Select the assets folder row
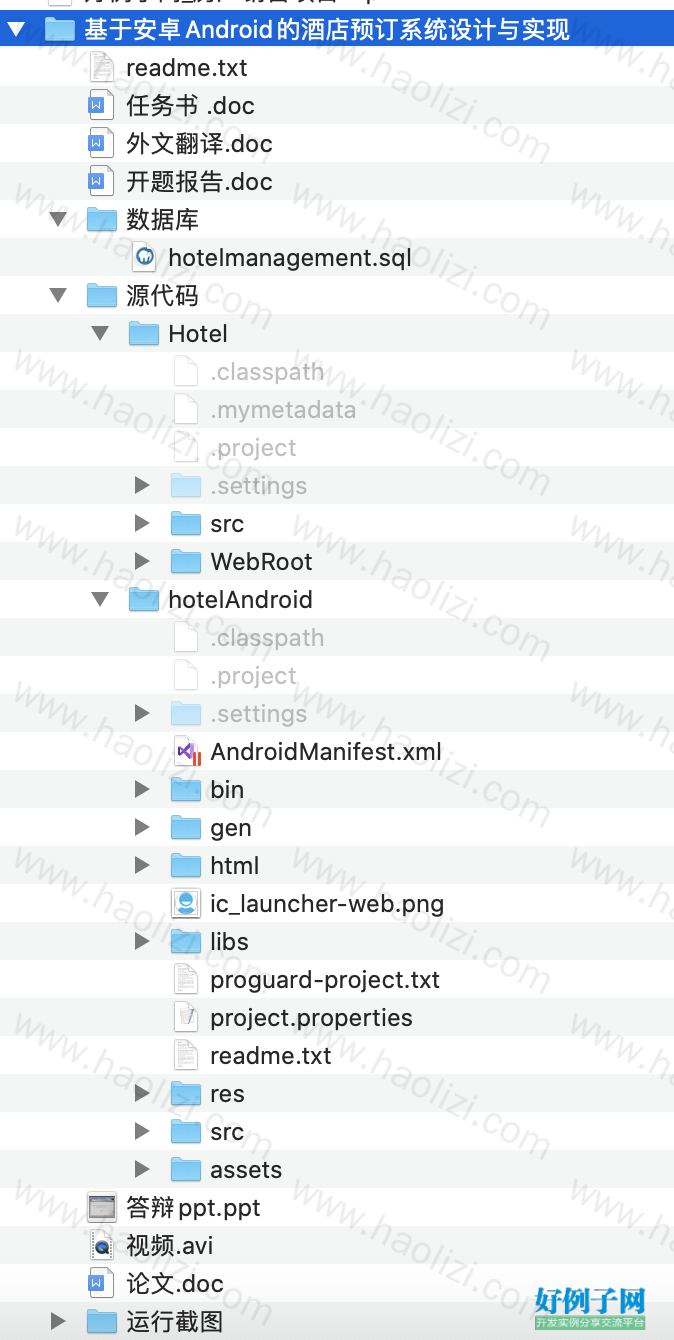 point(337,1169)
